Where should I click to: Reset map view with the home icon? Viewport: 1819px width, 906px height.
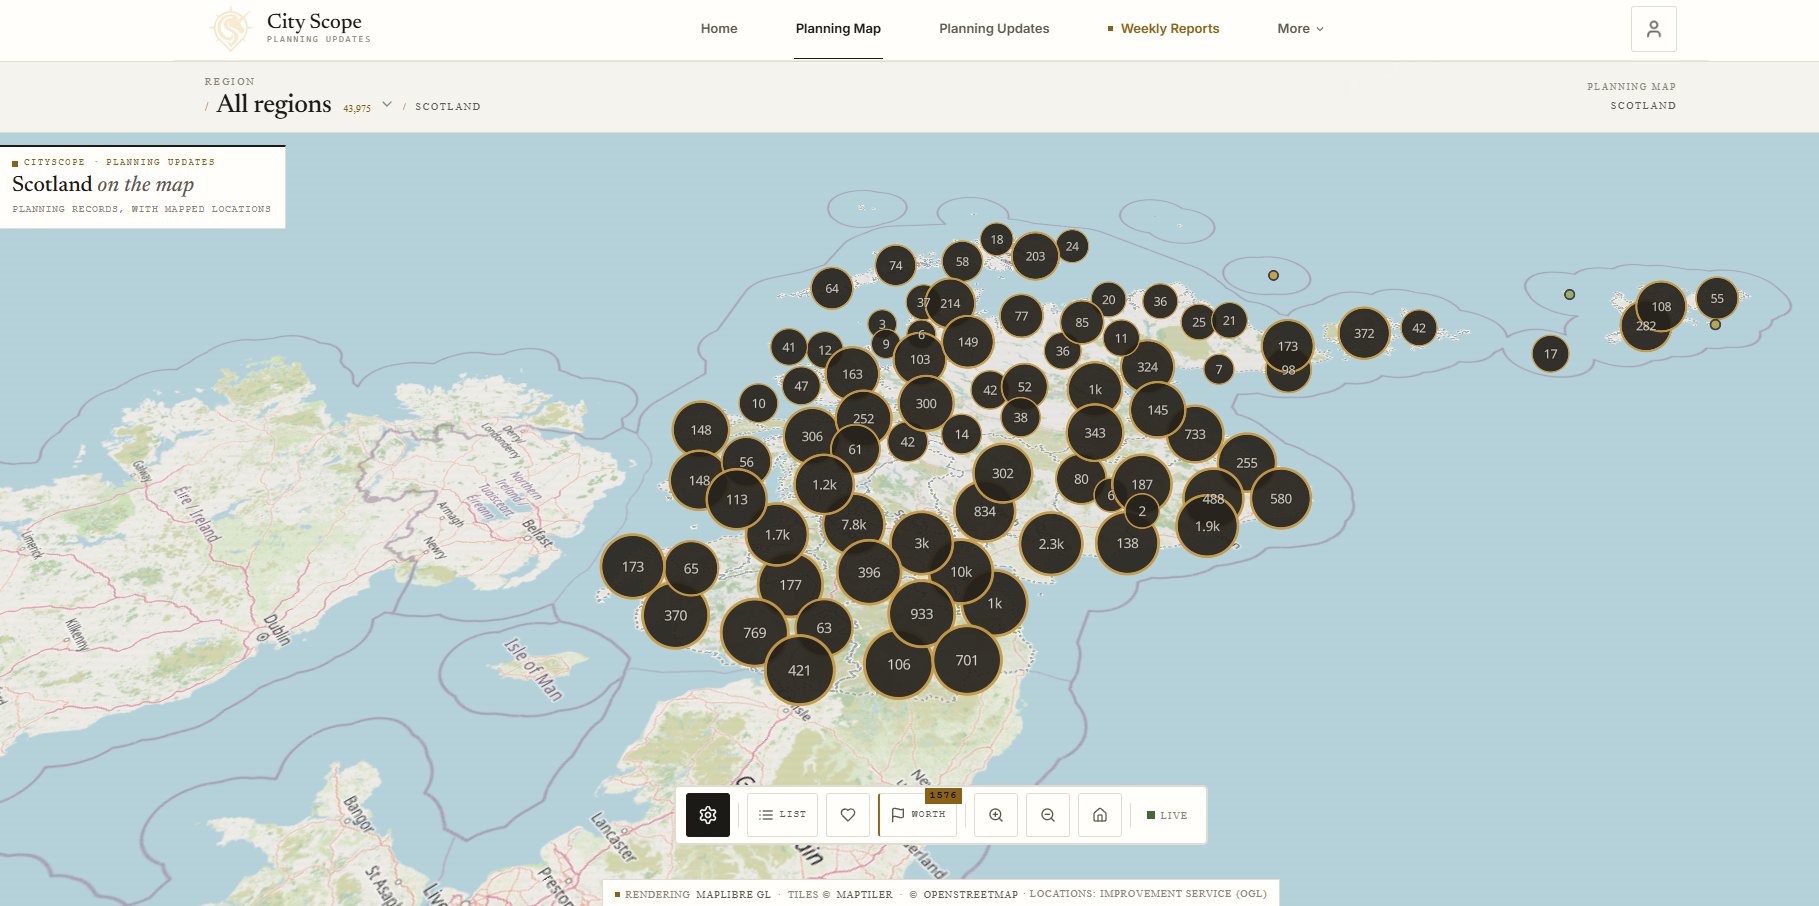(x=1100, y=815)
